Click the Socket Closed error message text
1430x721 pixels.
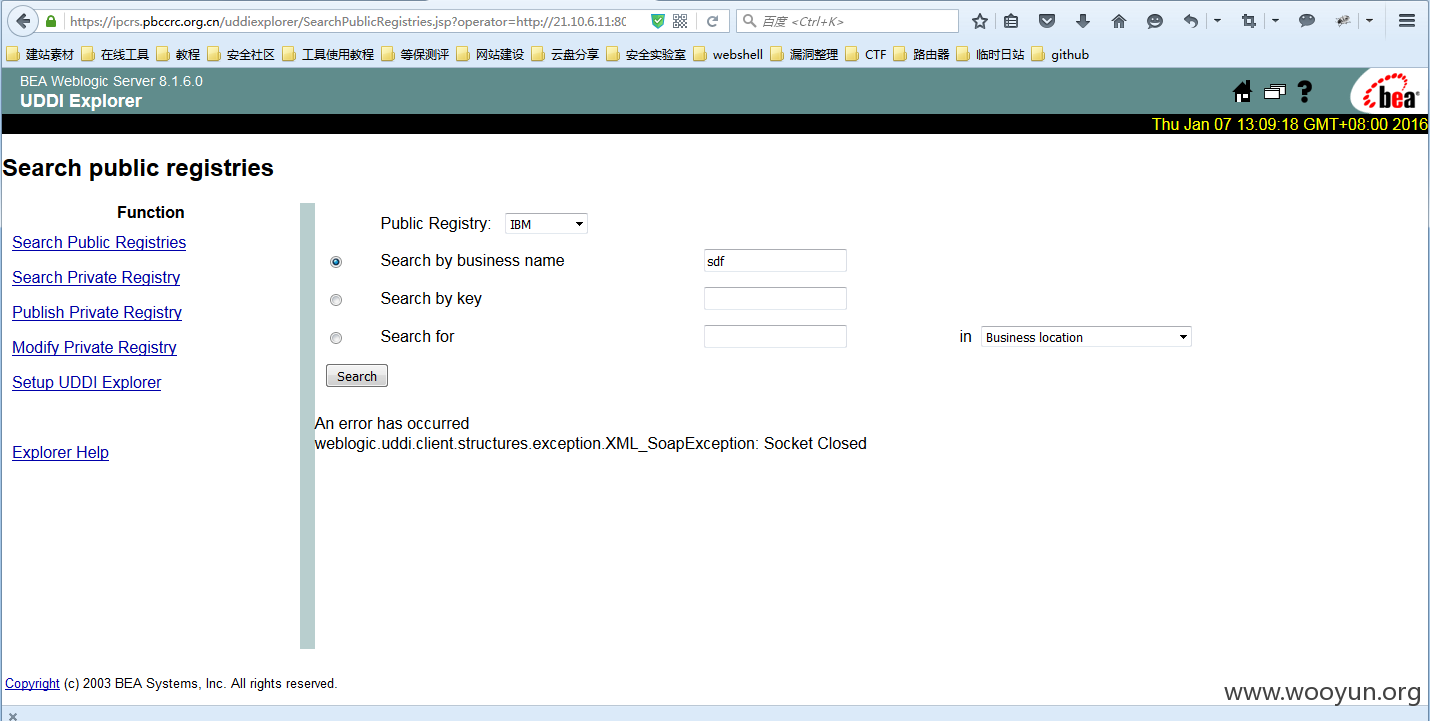click(590, 444)
